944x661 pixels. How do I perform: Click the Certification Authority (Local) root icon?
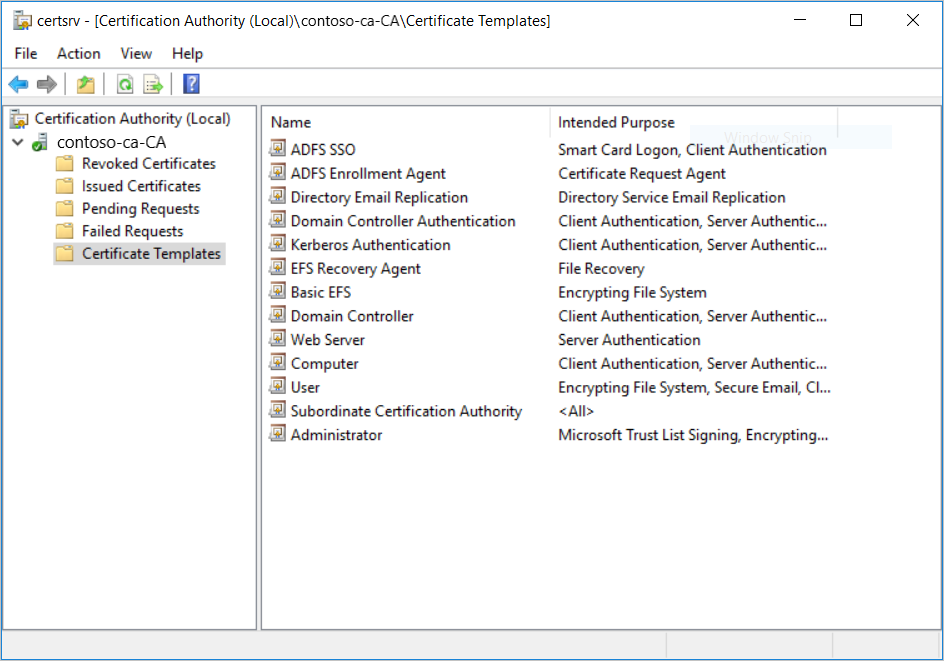tap(17, 118)
